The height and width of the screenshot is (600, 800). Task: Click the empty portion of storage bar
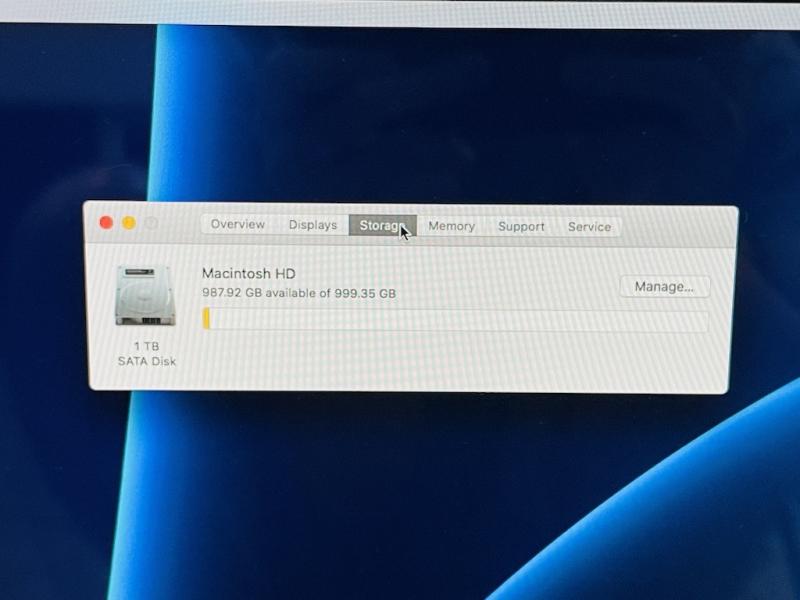pyautogui.click(x=459, y=321)
